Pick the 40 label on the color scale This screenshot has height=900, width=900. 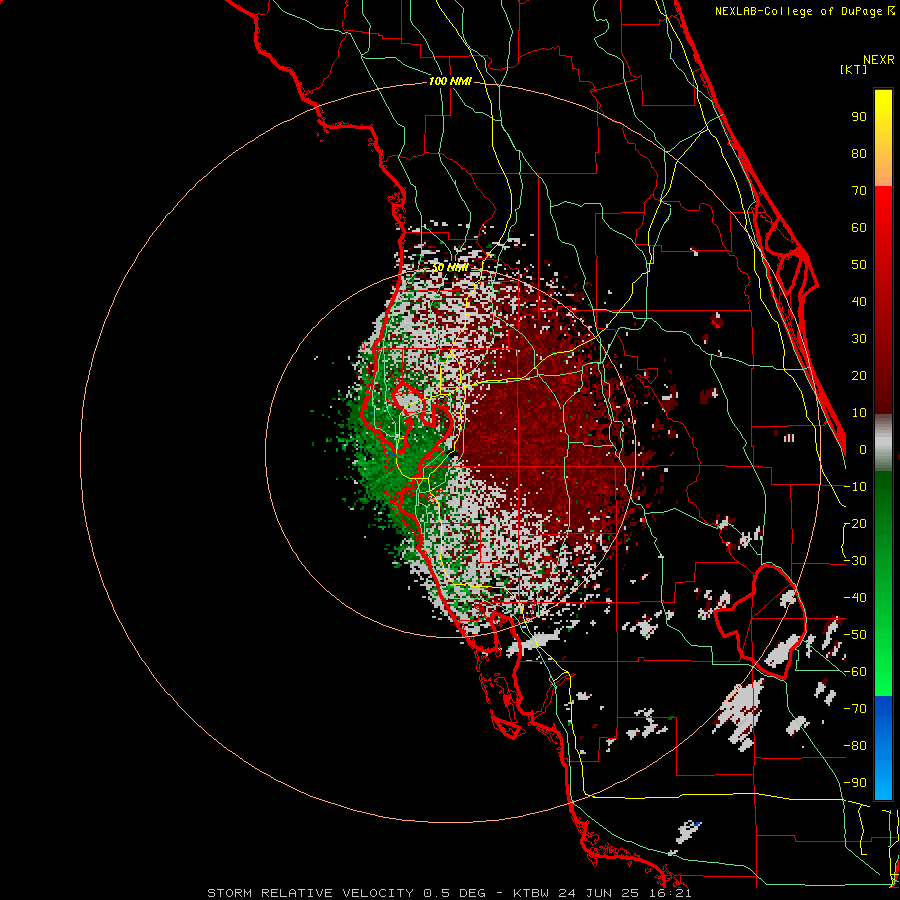(859, 301)
